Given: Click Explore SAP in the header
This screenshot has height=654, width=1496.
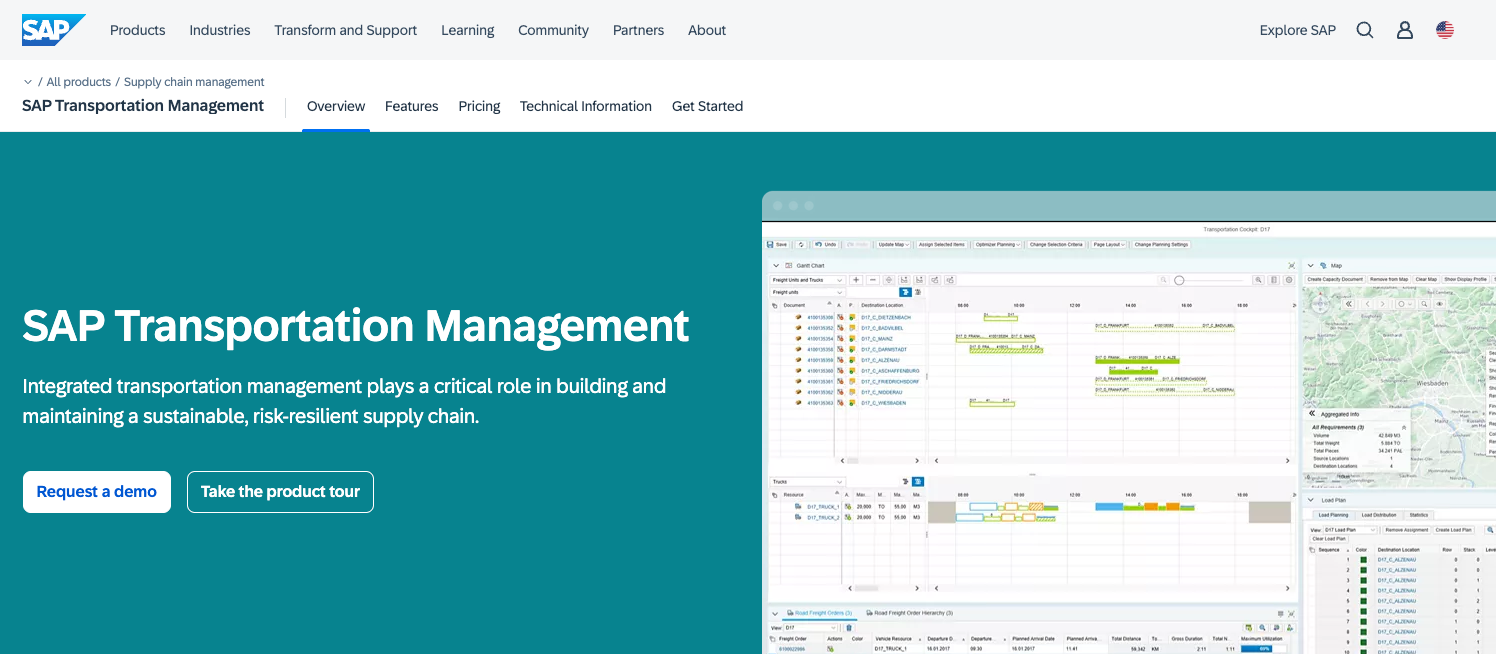Looking at the screenshot, I should pyautogui.click(x=1298, y=30).
